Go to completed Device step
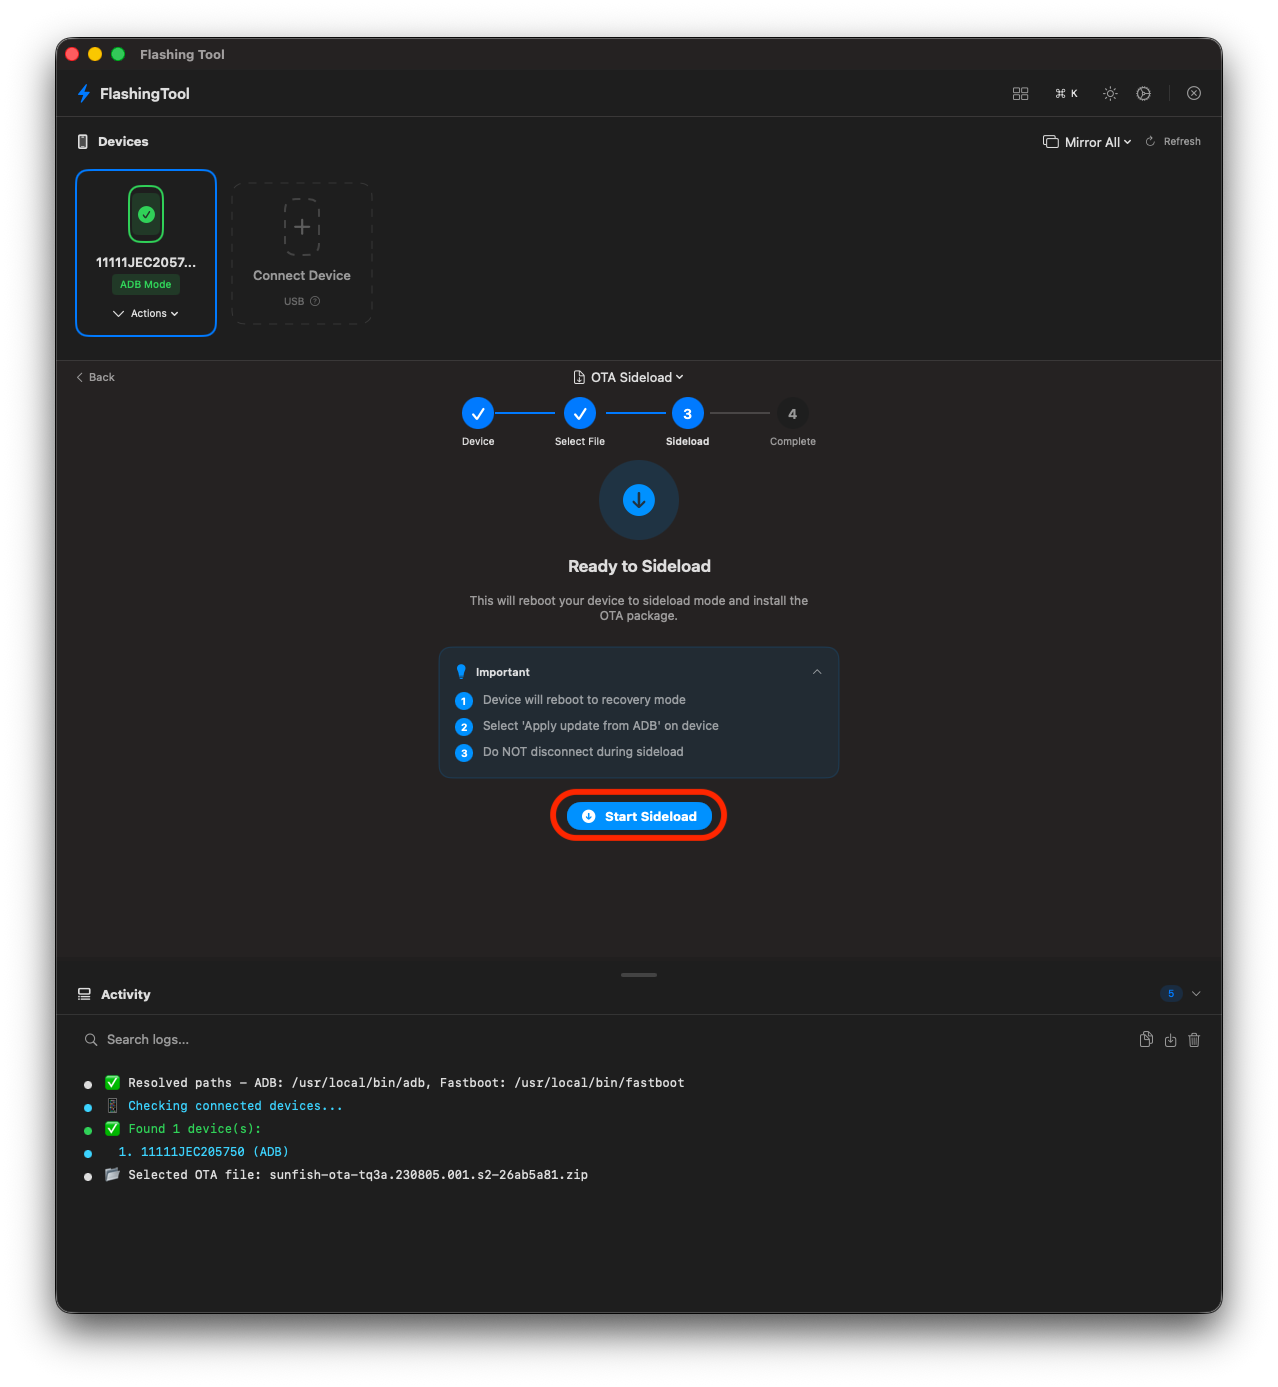This screenshot has width=1278, height=1387. (478, 413)
